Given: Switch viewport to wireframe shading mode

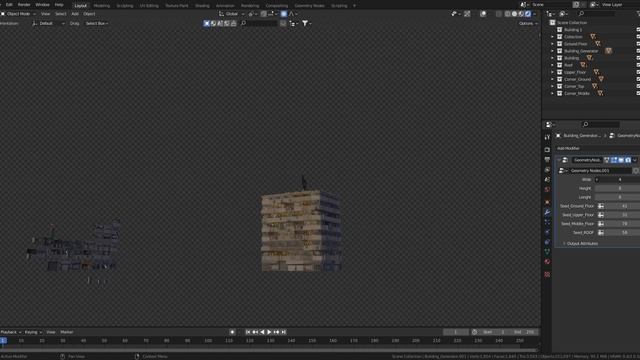Looking at the screenshot, I should (x=507, y=14).
